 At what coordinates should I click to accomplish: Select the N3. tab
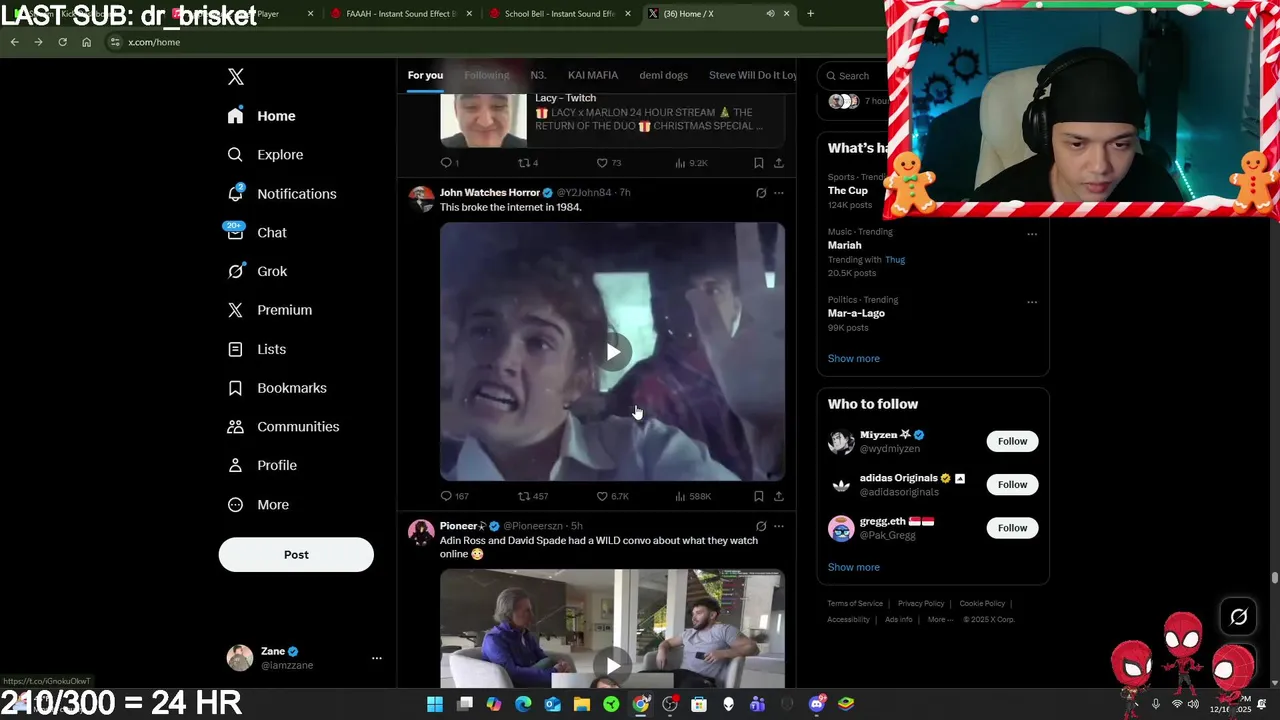(538, 75)
